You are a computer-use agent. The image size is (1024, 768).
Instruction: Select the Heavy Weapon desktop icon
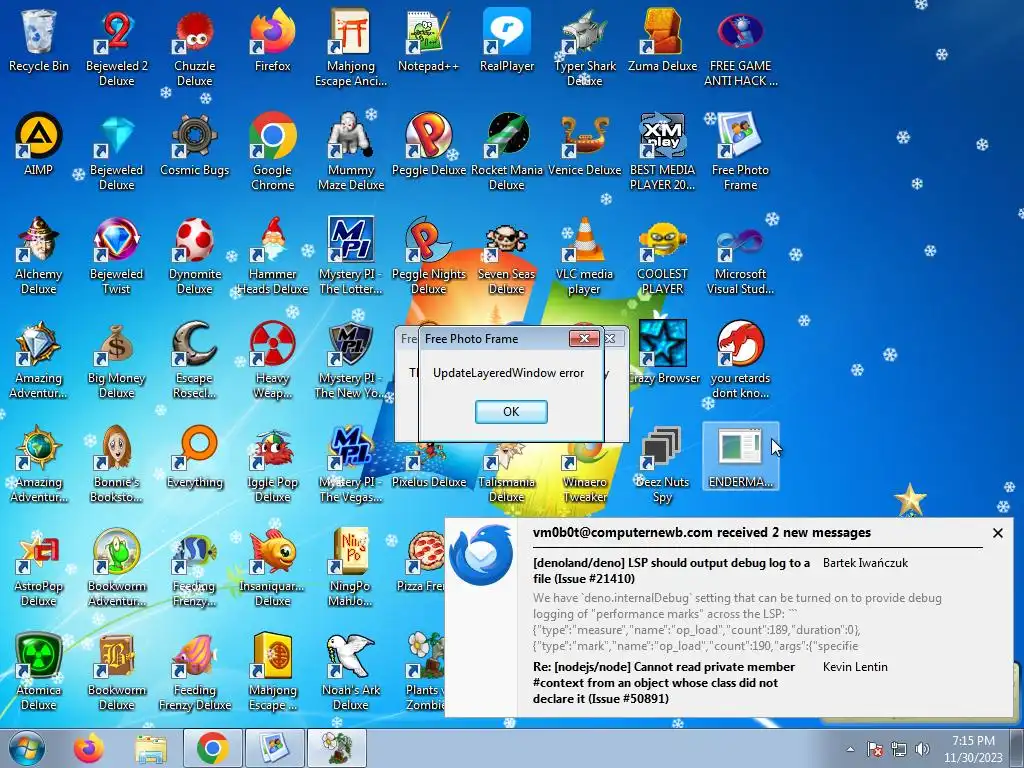[272, 360]
